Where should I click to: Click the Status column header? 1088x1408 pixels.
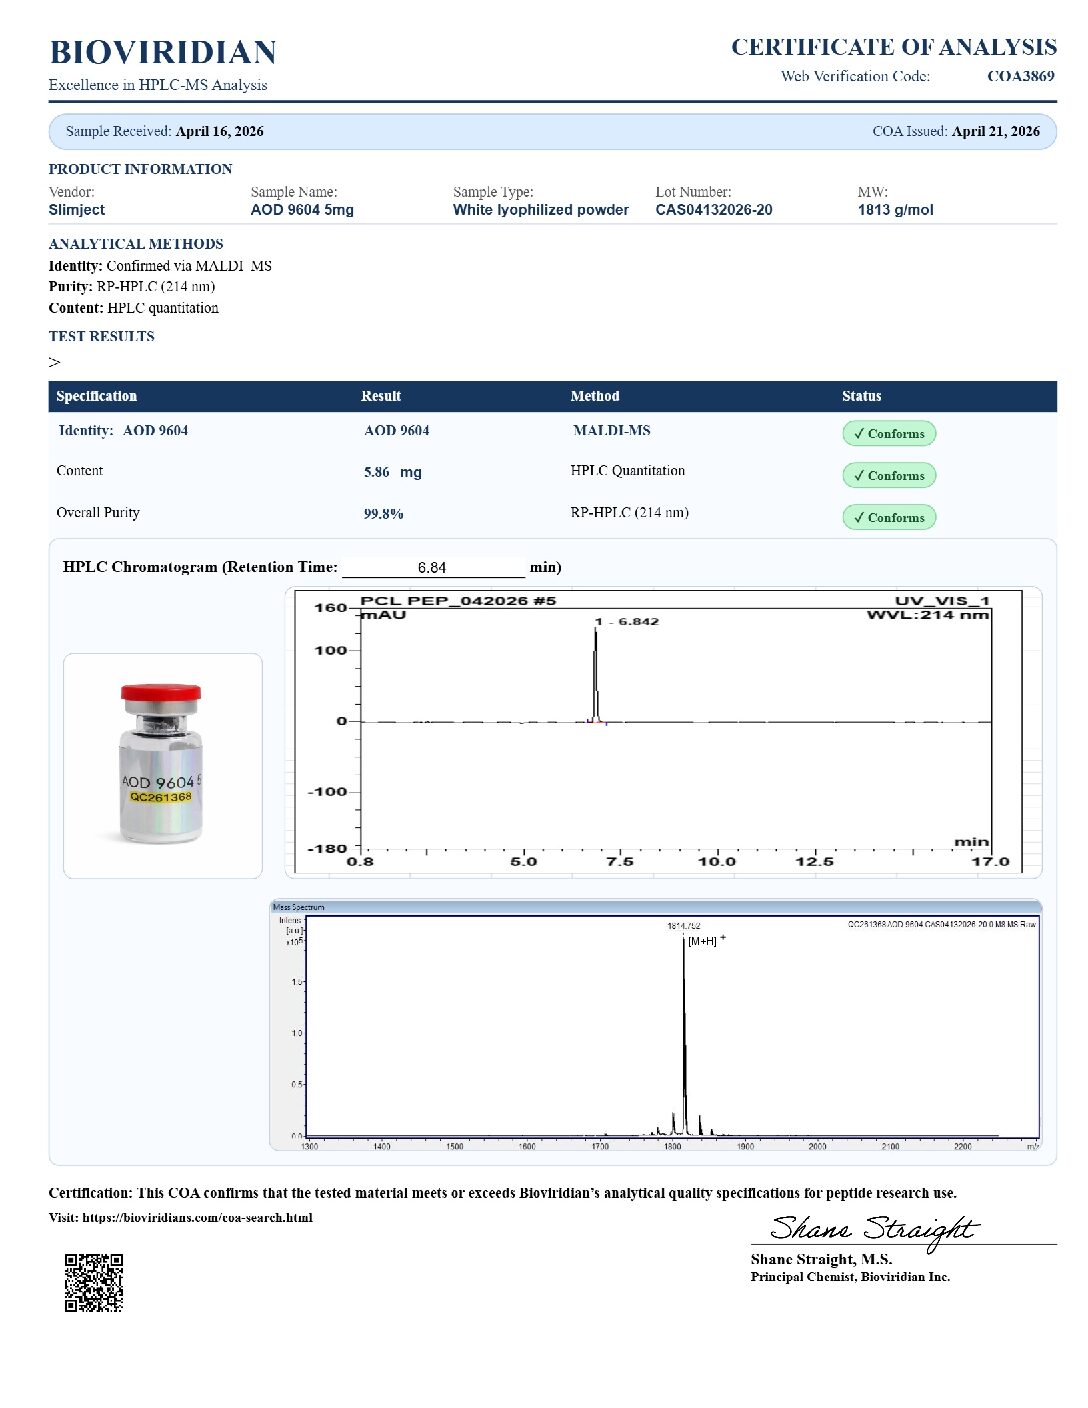pyautogui.click(x=862, y=396)
